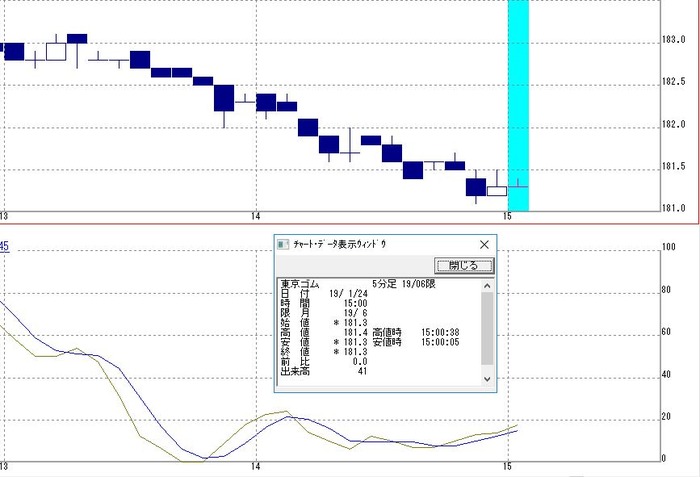The image size is (700, 477).
Task: Click the 15 time label under indicator chart
Action: tap(507, 466)
